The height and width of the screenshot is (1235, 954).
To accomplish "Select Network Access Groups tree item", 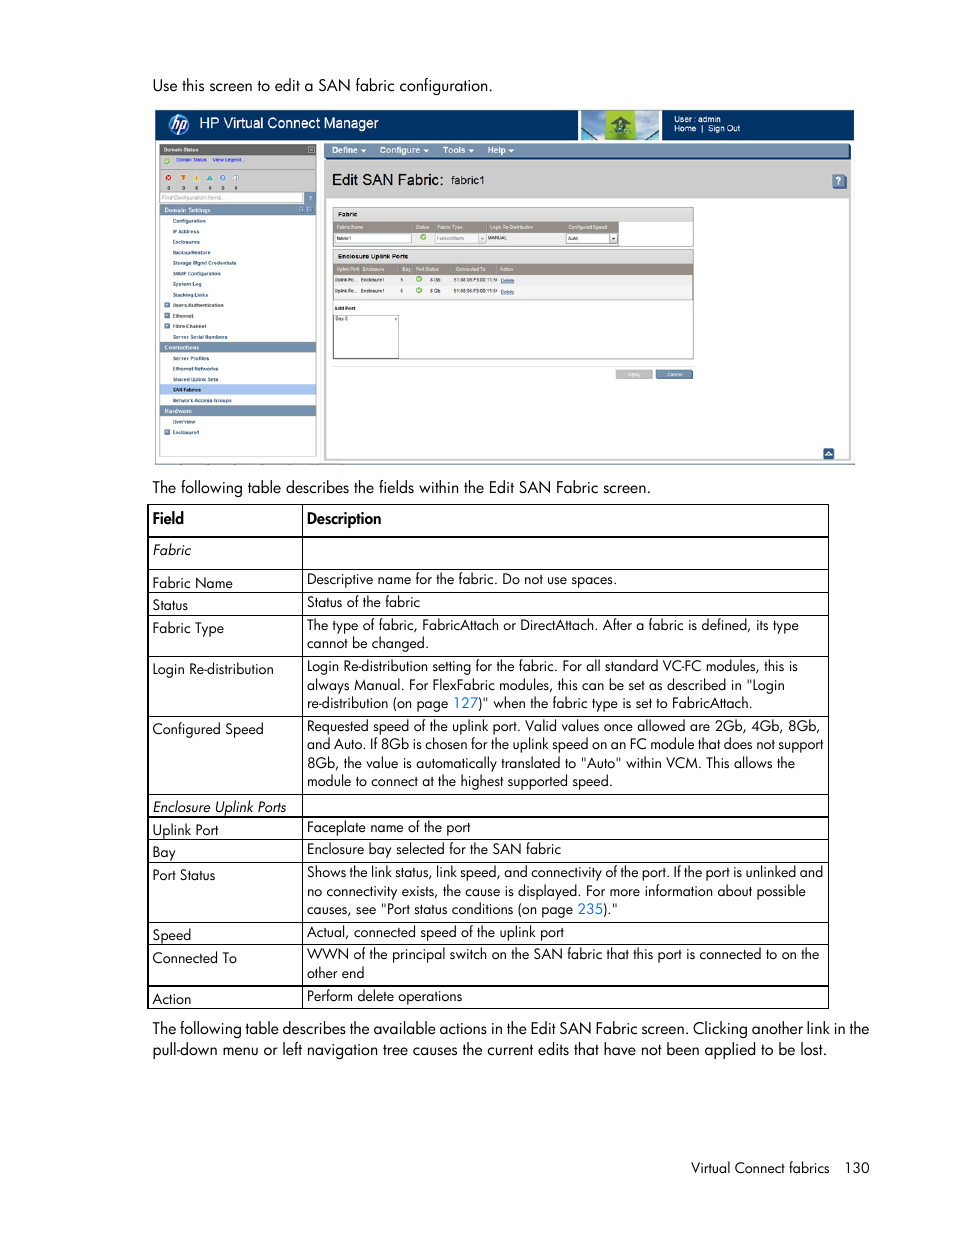I will [x=202, y=400].
